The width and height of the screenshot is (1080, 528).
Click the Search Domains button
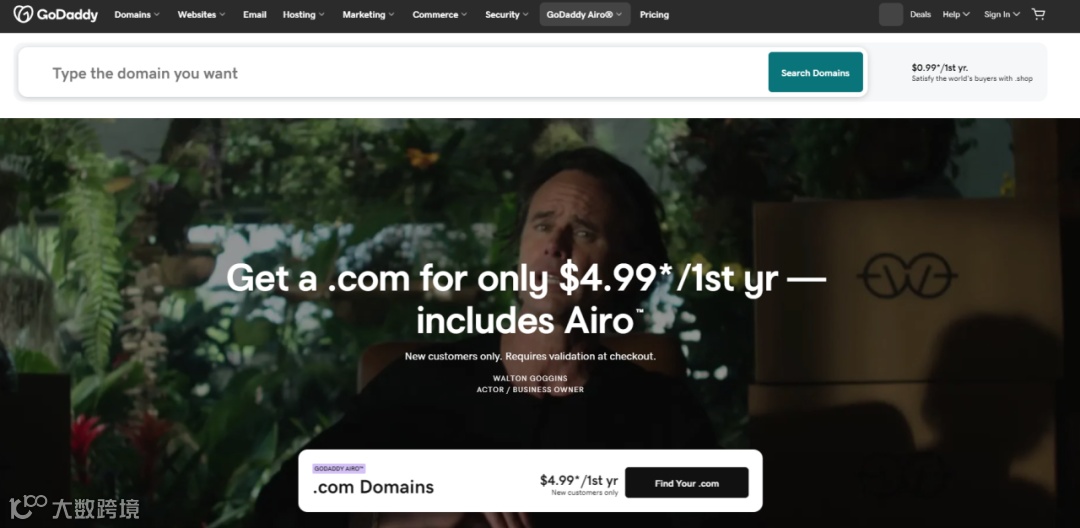(x=816, y=72)
